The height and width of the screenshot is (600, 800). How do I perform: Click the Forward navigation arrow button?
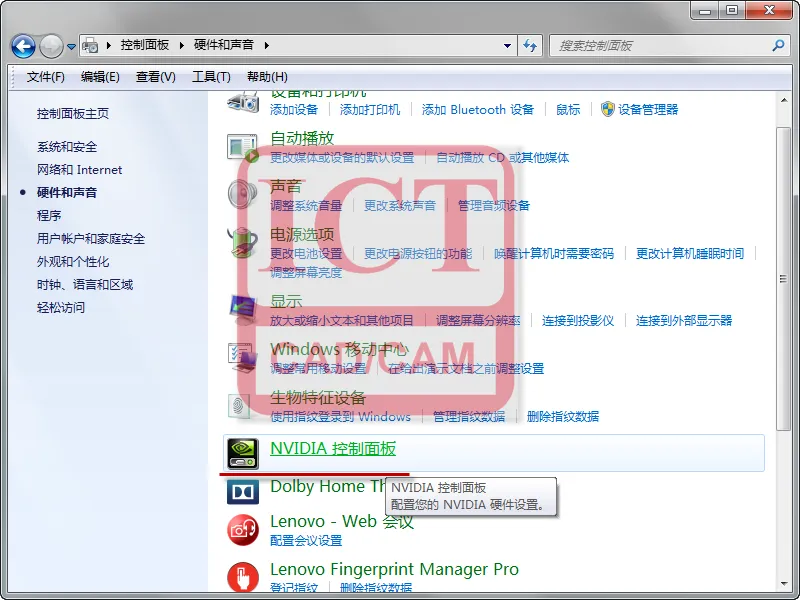(x=51, y=46)
